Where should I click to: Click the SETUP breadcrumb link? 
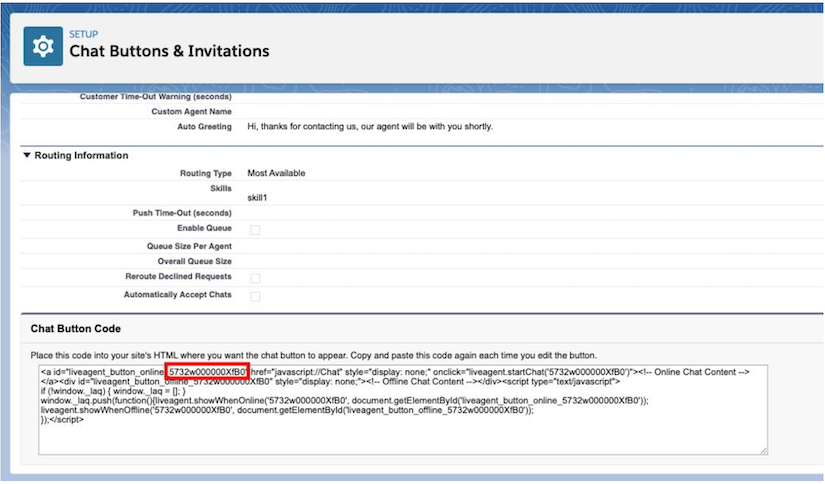(84, 34)
